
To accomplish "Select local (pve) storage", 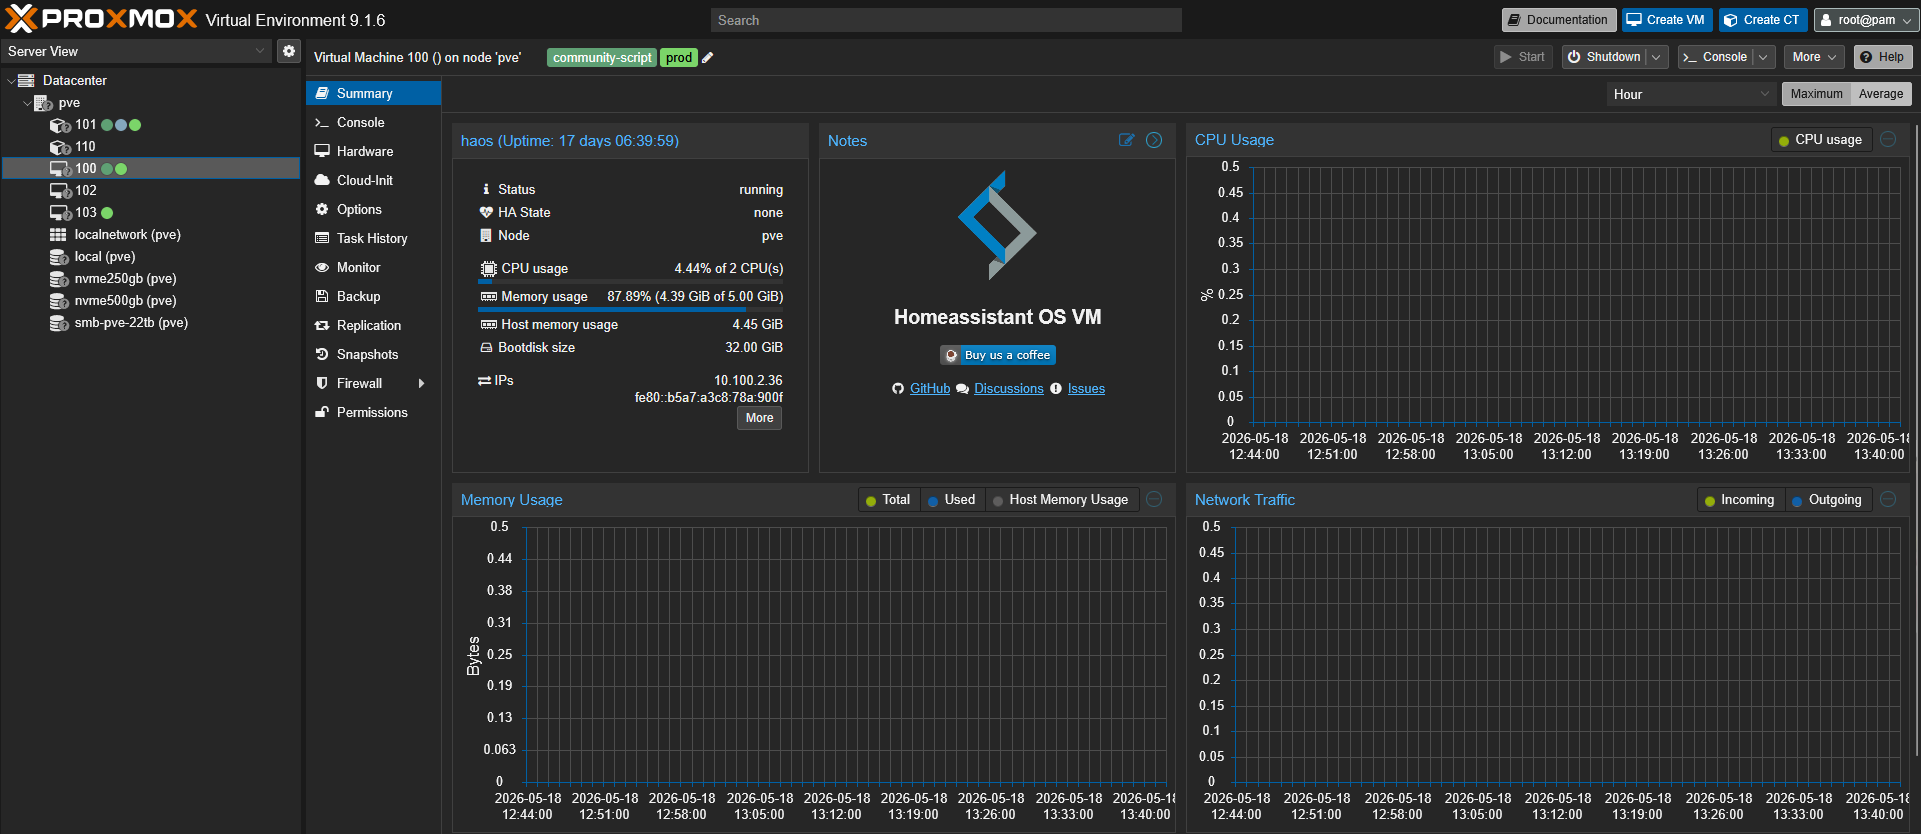I will tap(150, 257).
